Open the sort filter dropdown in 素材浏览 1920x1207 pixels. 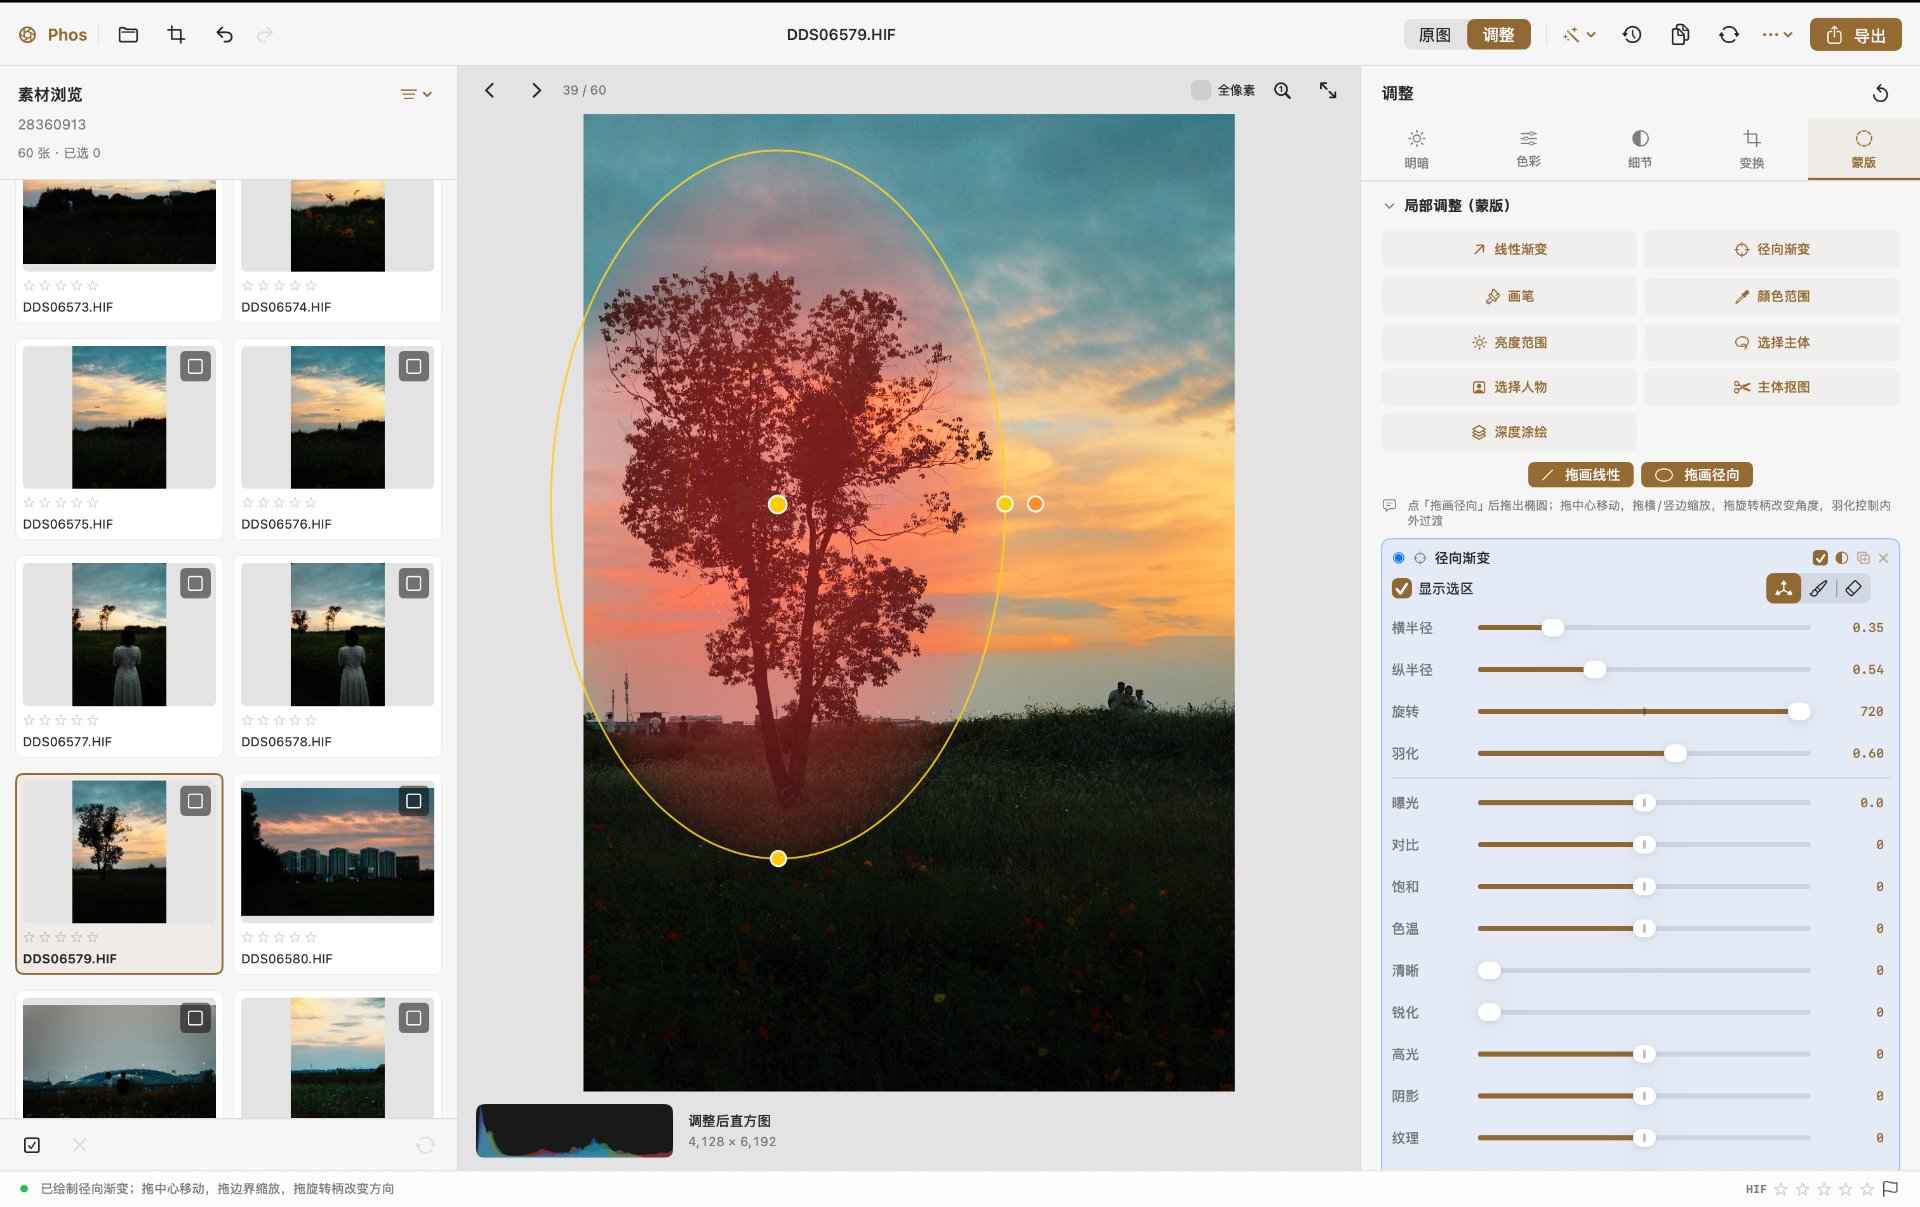416,94
